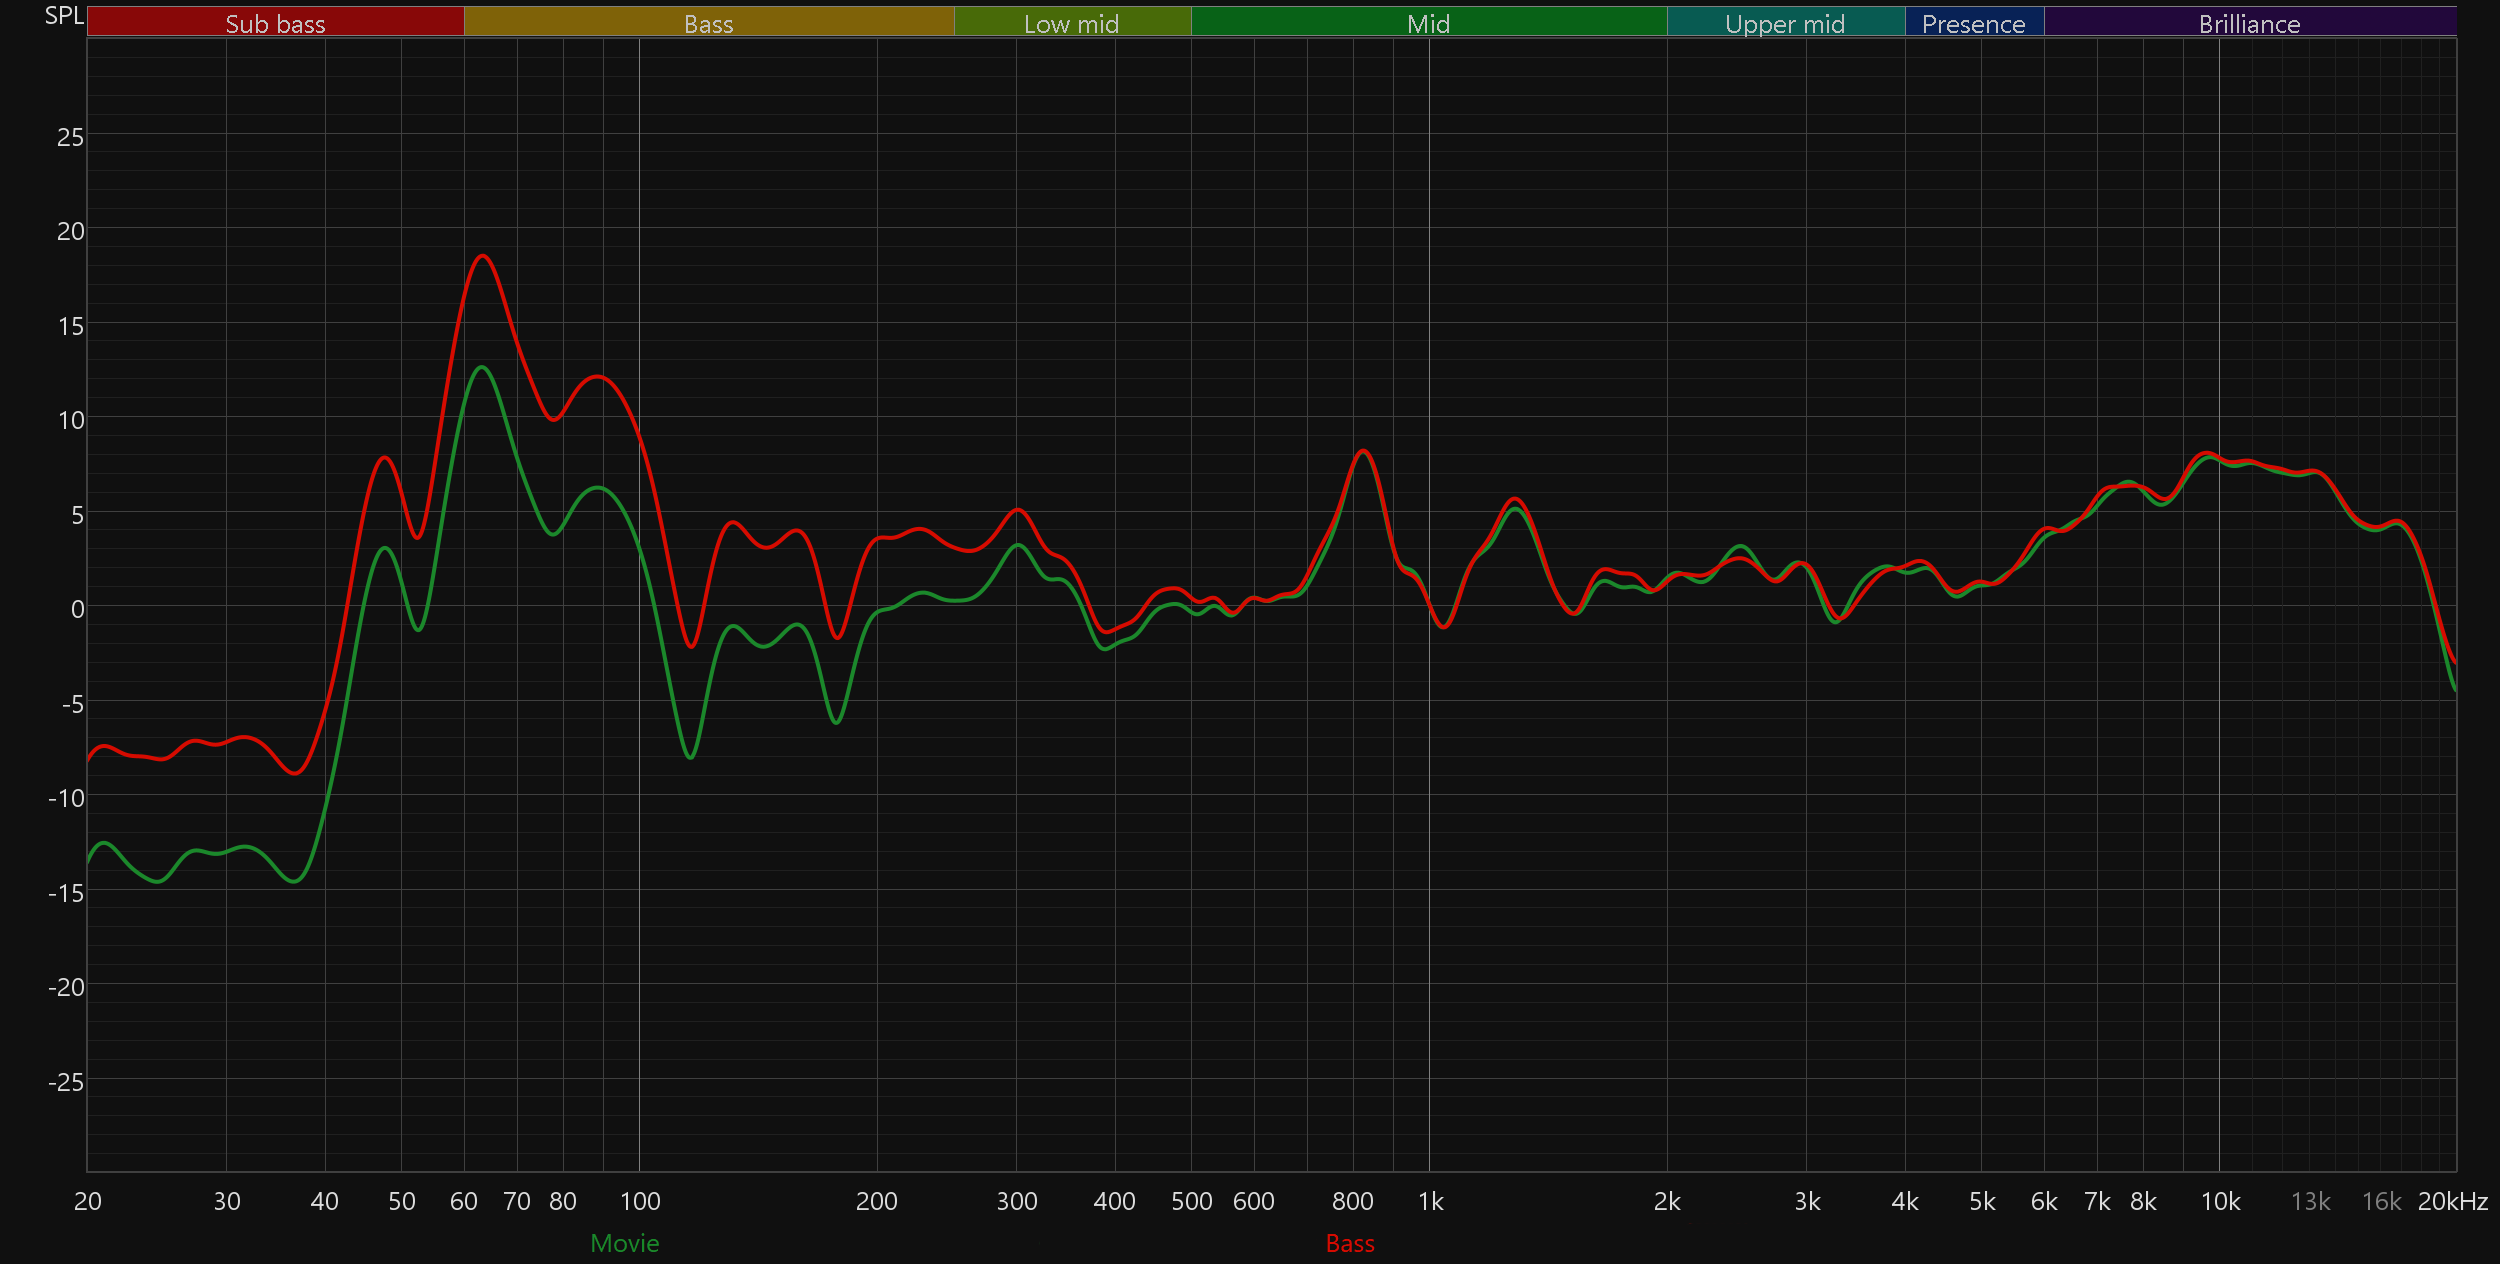Click the red curve's highest peak near 63 Hz
The width and height of the screenshot is (2500, 1264).
[483, 256]
